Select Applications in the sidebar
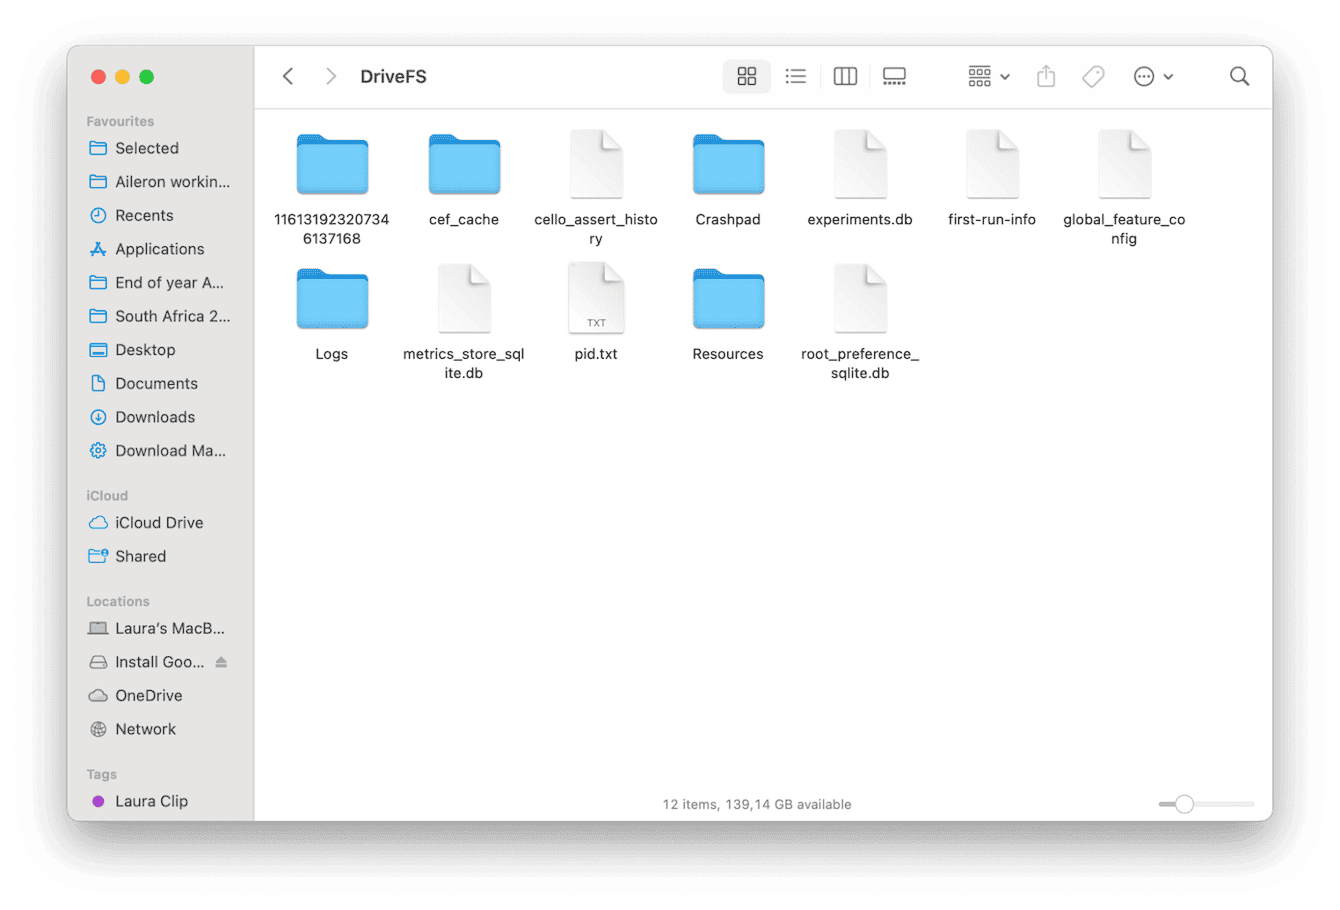The image size is (1340, 910). (x=161, y=248)
